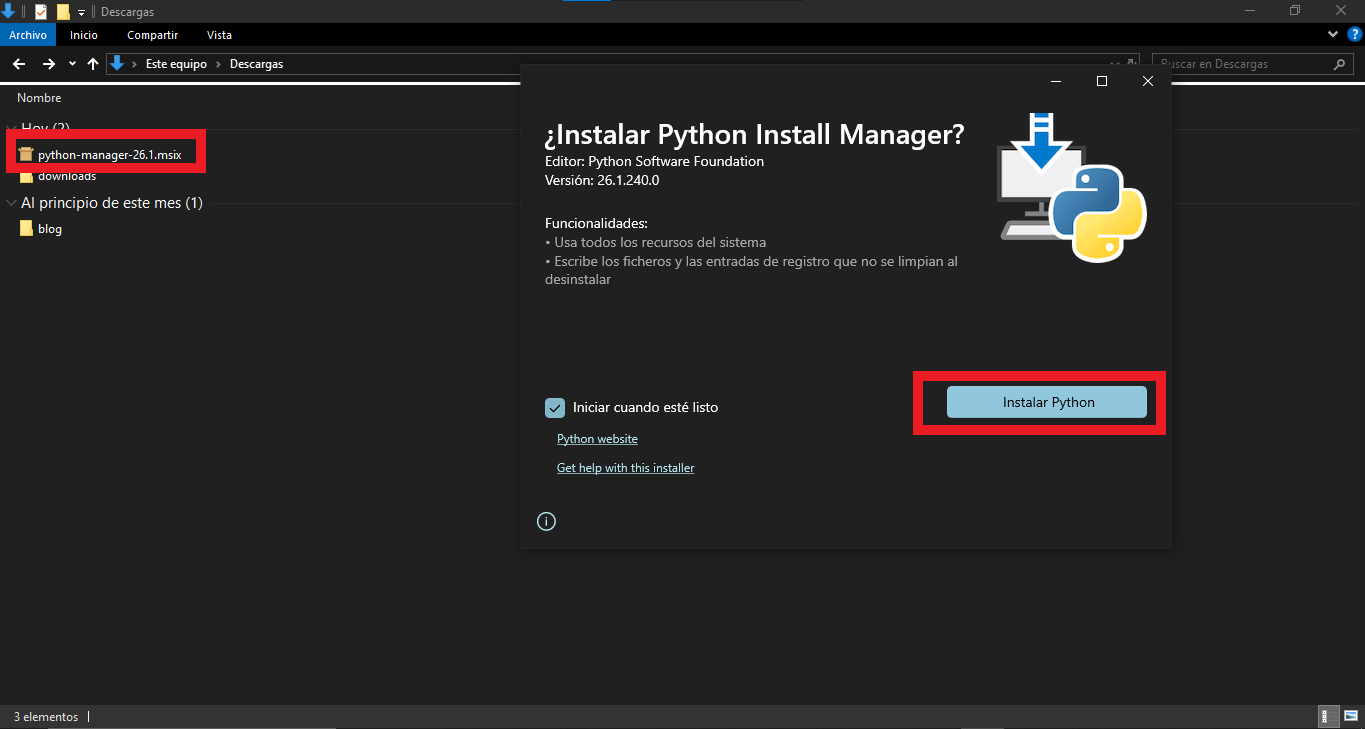Image resolution: width=1365 pixels, height=729 pixels.
Task: Click the Downloads arrow icon in Explorer title bar
Action: (9, 11)
